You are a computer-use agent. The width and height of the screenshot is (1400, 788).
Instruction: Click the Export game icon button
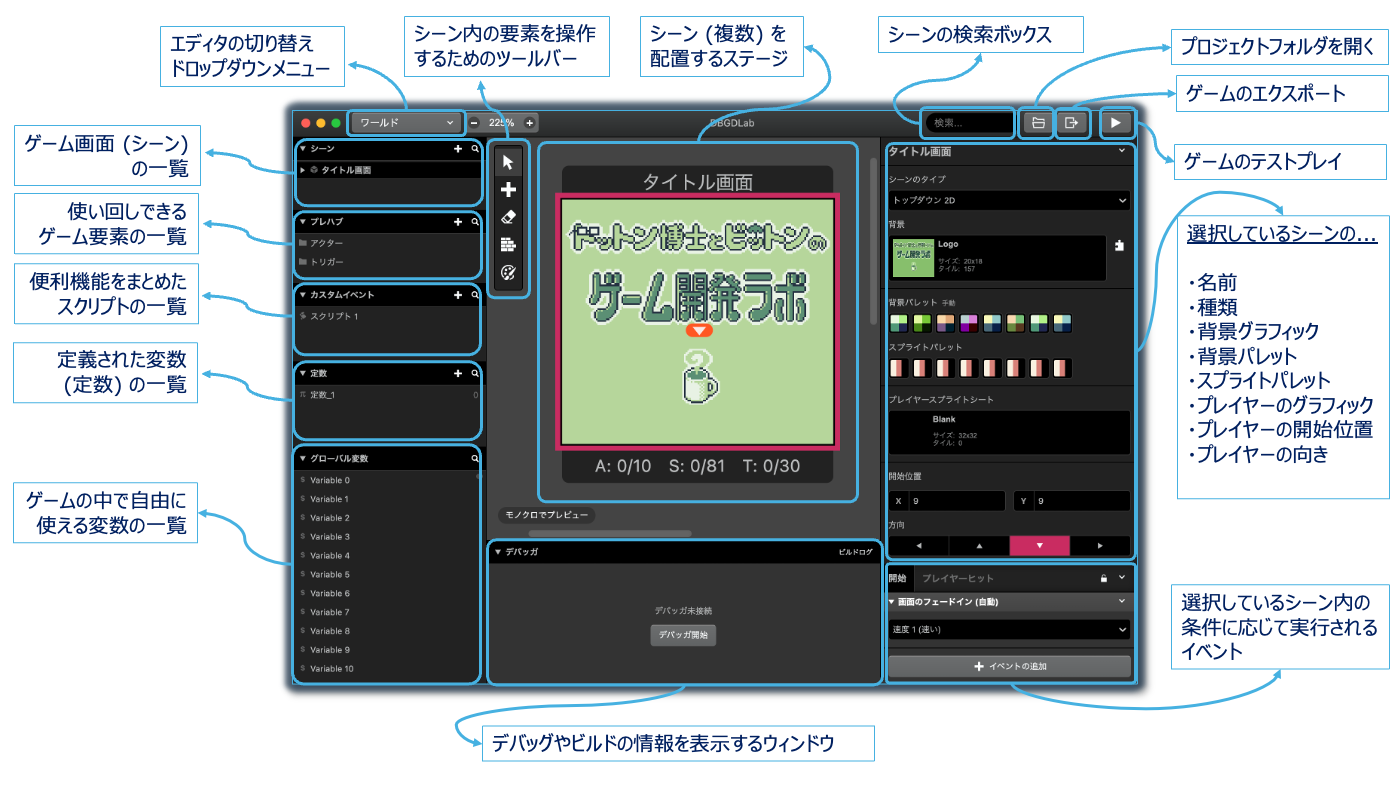1072,123
